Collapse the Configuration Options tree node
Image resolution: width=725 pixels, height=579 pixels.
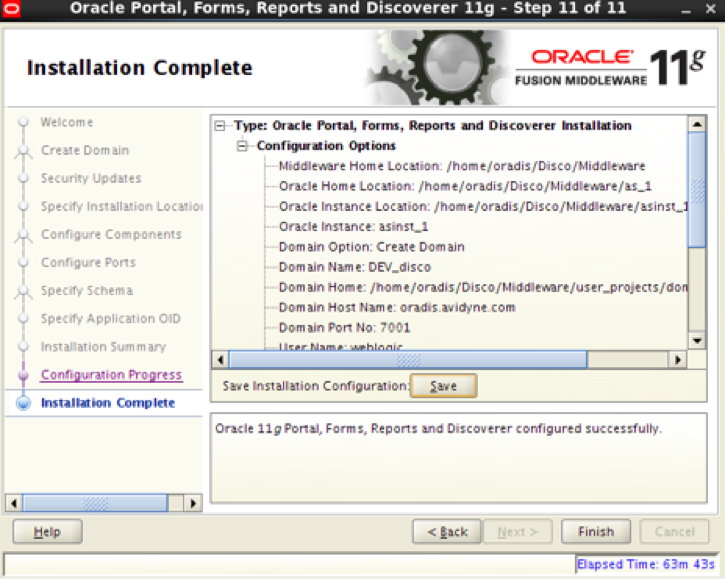coord(242,146)
